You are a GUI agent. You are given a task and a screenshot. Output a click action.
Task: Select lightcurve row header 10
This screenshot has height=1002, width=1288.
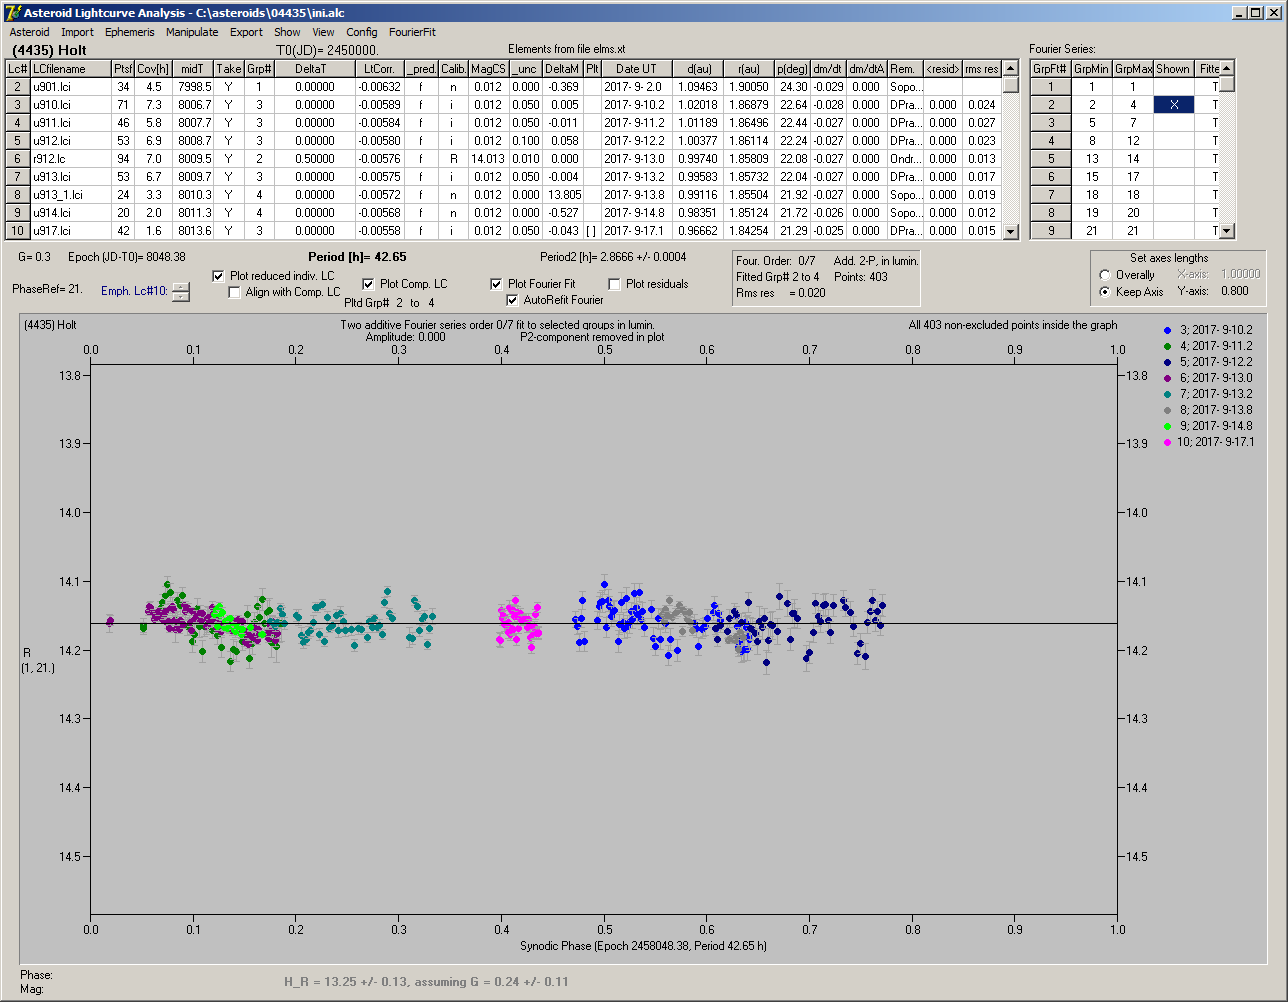(x=18, y=231)
